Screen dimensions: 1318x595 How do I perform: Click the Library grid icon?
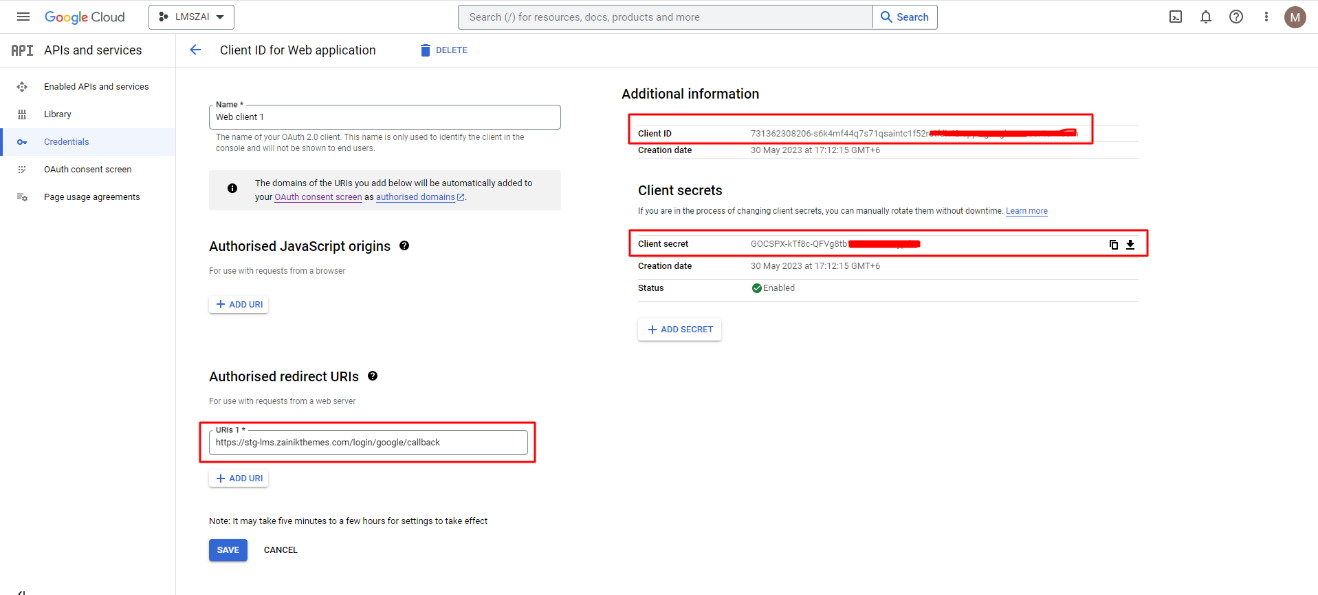[x=22, y=114]
